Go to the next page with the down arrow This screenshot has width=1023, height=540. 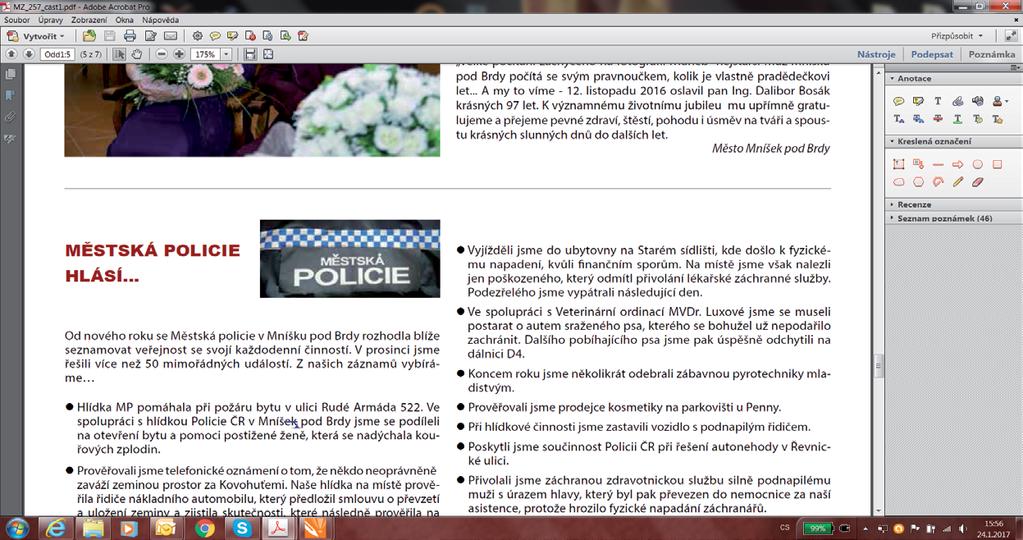click(28, 54)
